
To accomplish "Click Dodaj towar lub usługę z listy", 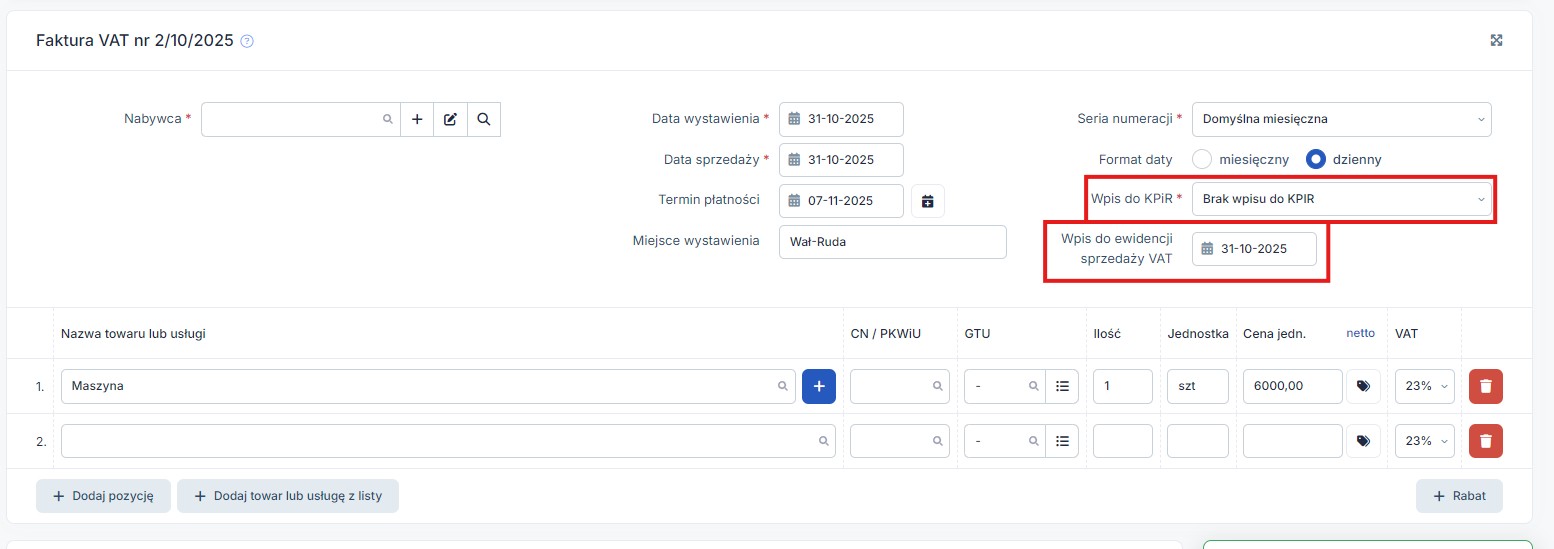I will click(288, 496).
